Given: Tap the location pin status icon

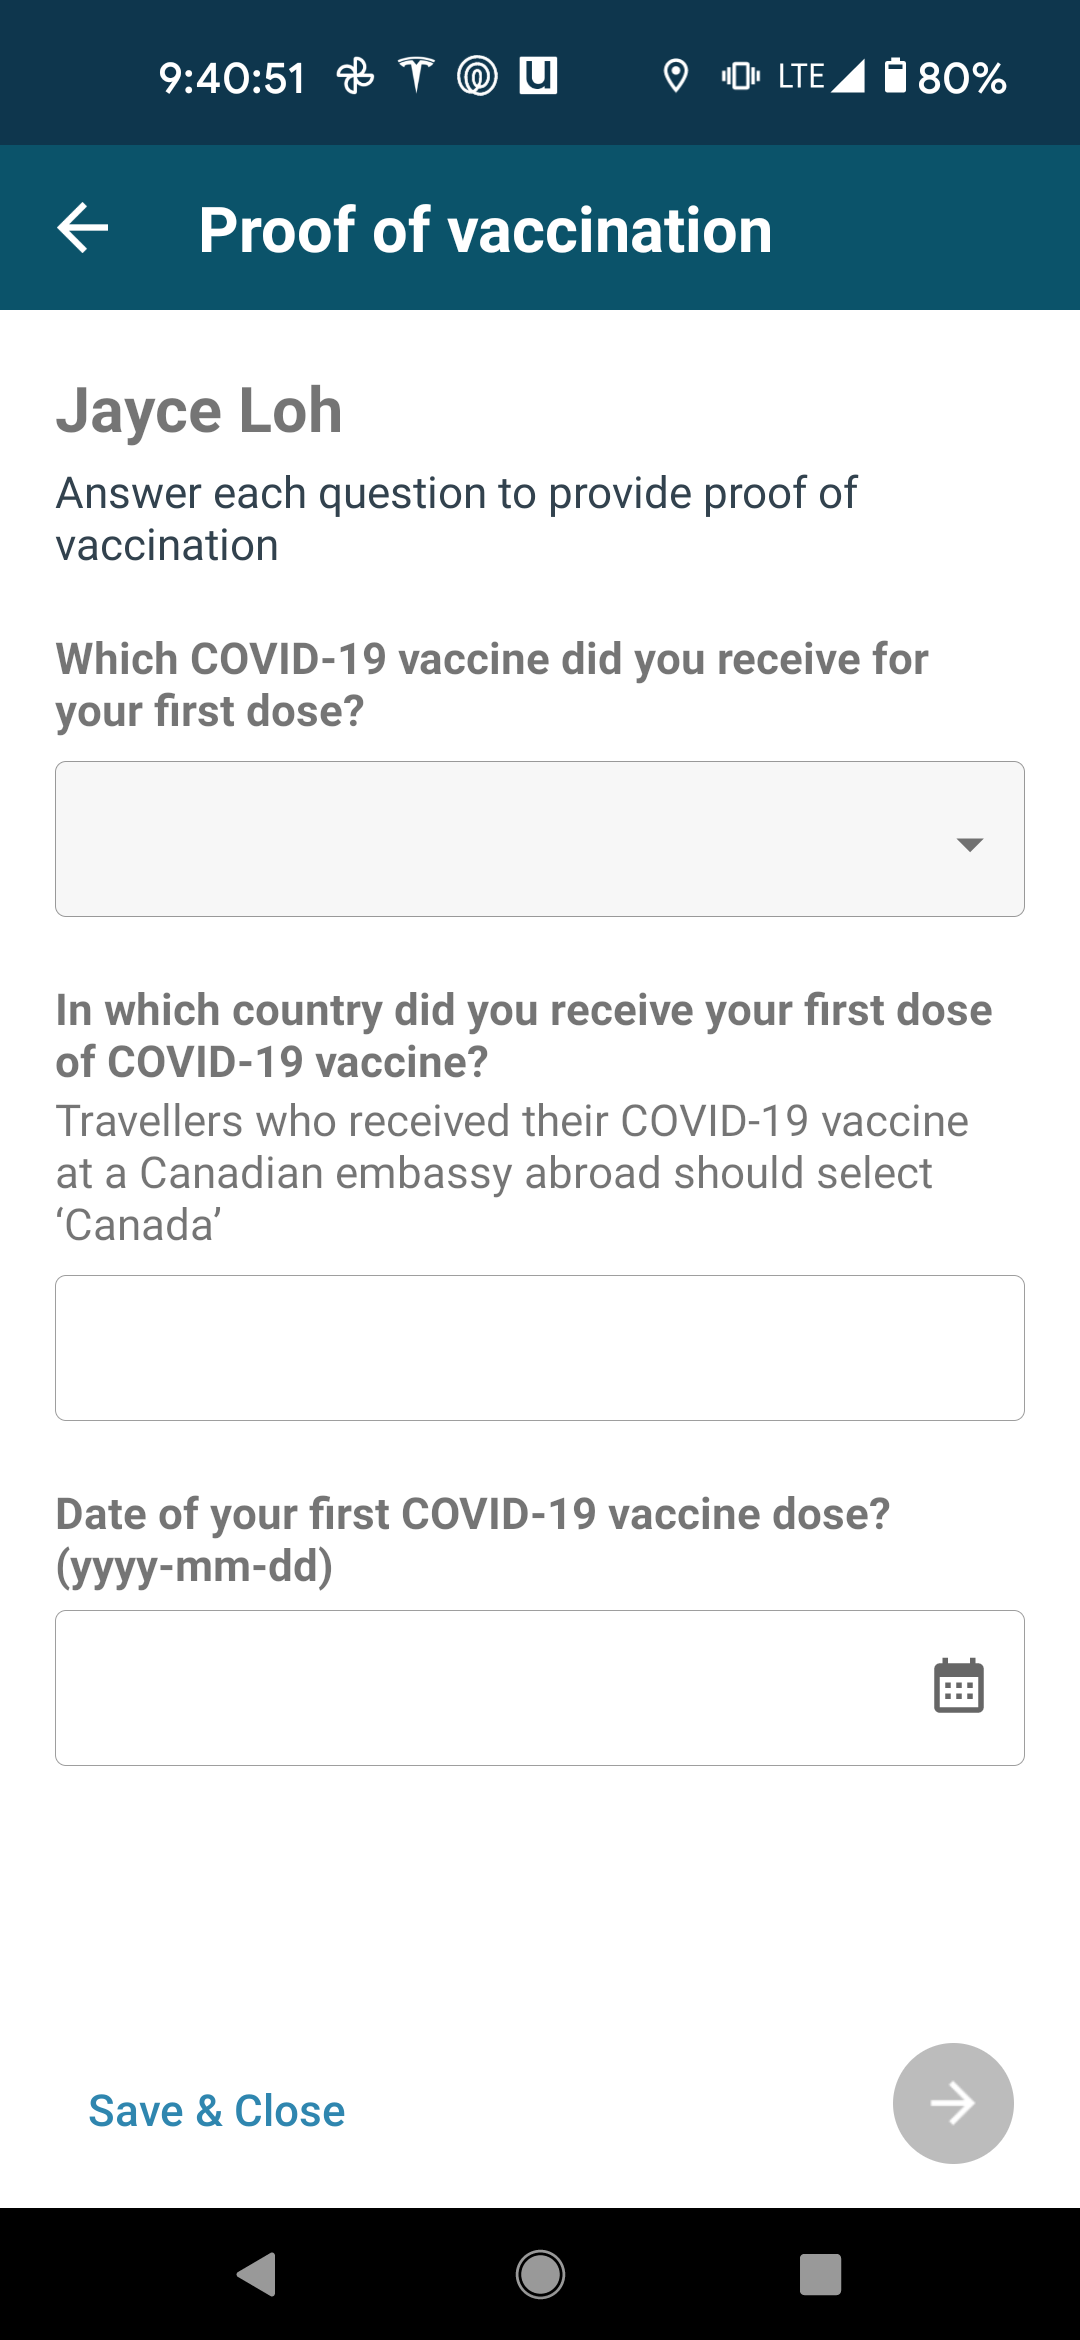Looking at the screenshot, I should 676,76.
